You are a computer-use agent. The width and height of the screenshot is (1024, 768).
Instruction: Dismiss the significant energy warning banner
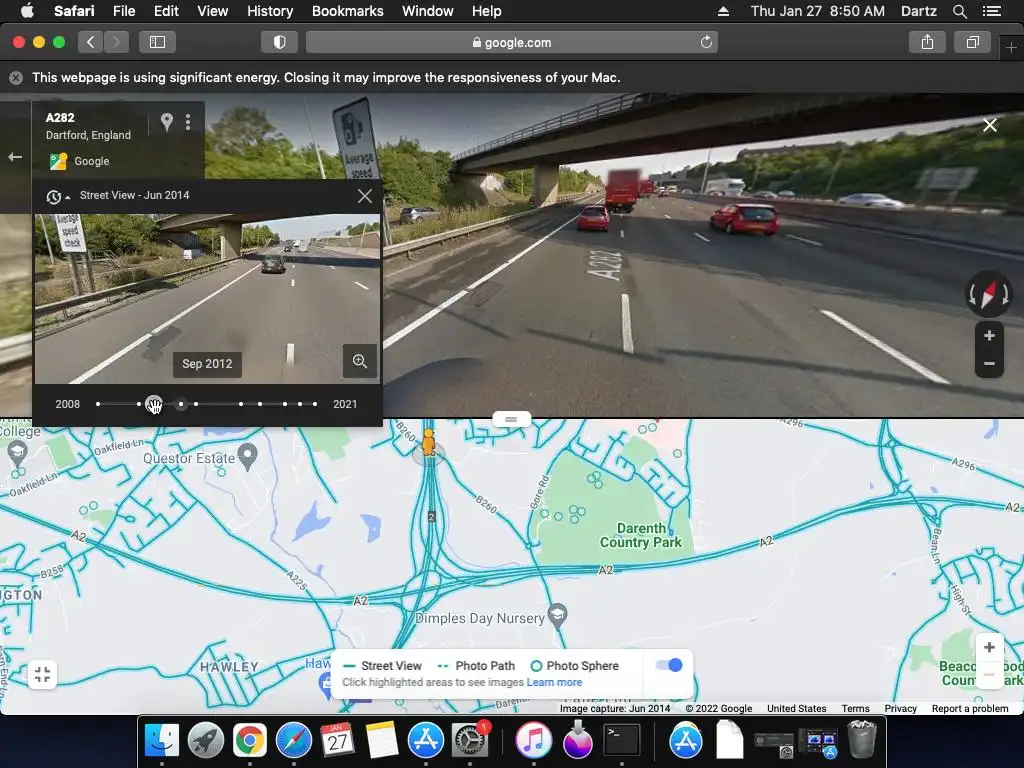(16, 78)
